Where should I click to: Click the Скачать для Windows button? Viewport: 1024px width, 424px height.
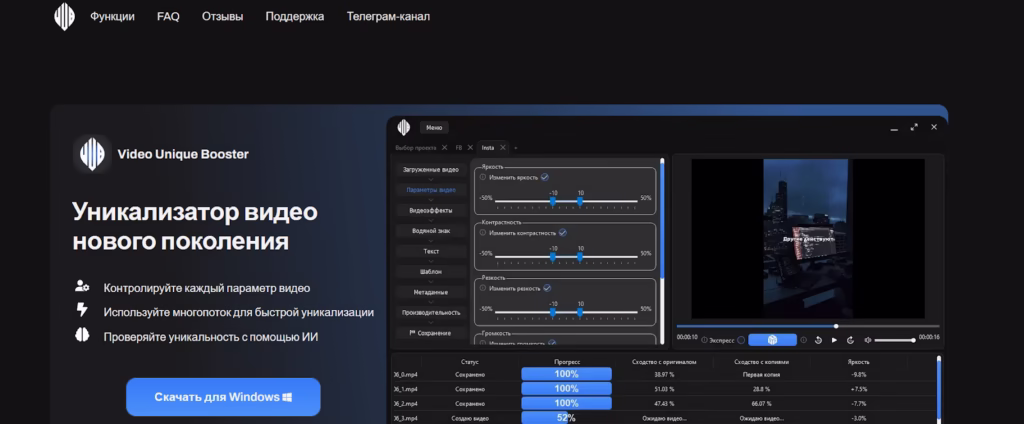pyautogui.click(x=223, y=397)
